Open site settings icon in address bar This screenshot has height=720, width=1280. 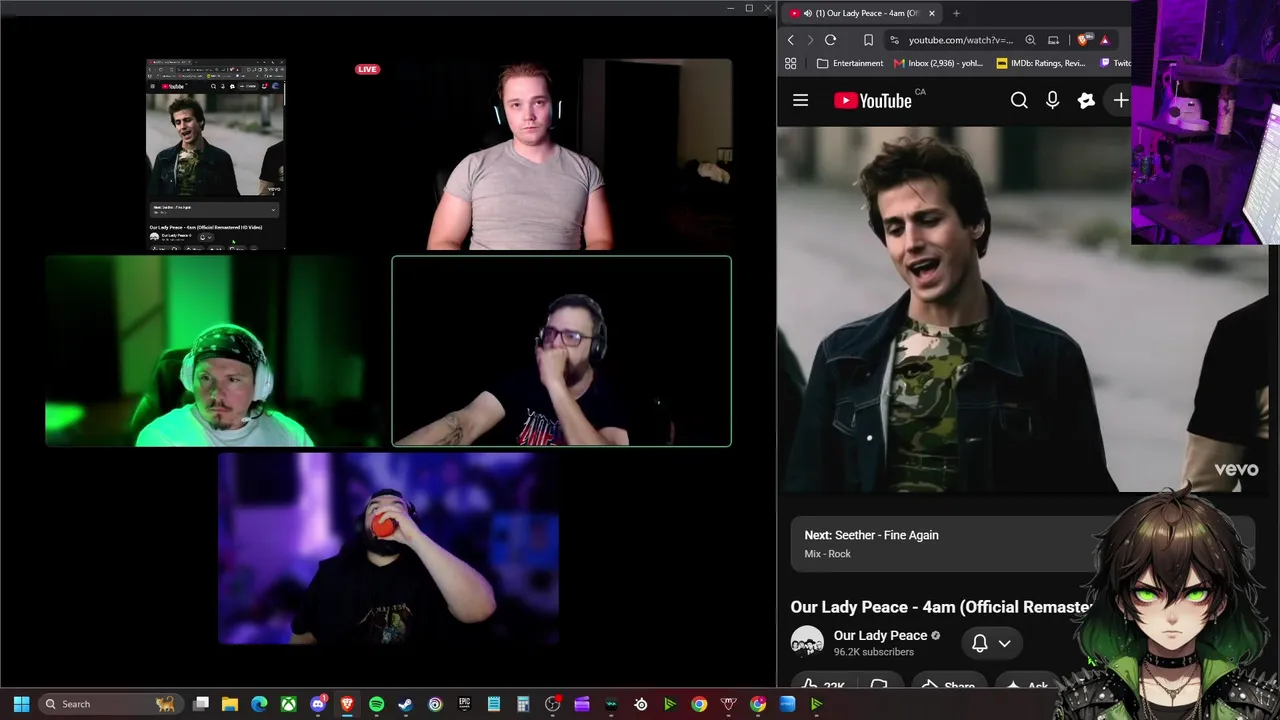(893, 40)
